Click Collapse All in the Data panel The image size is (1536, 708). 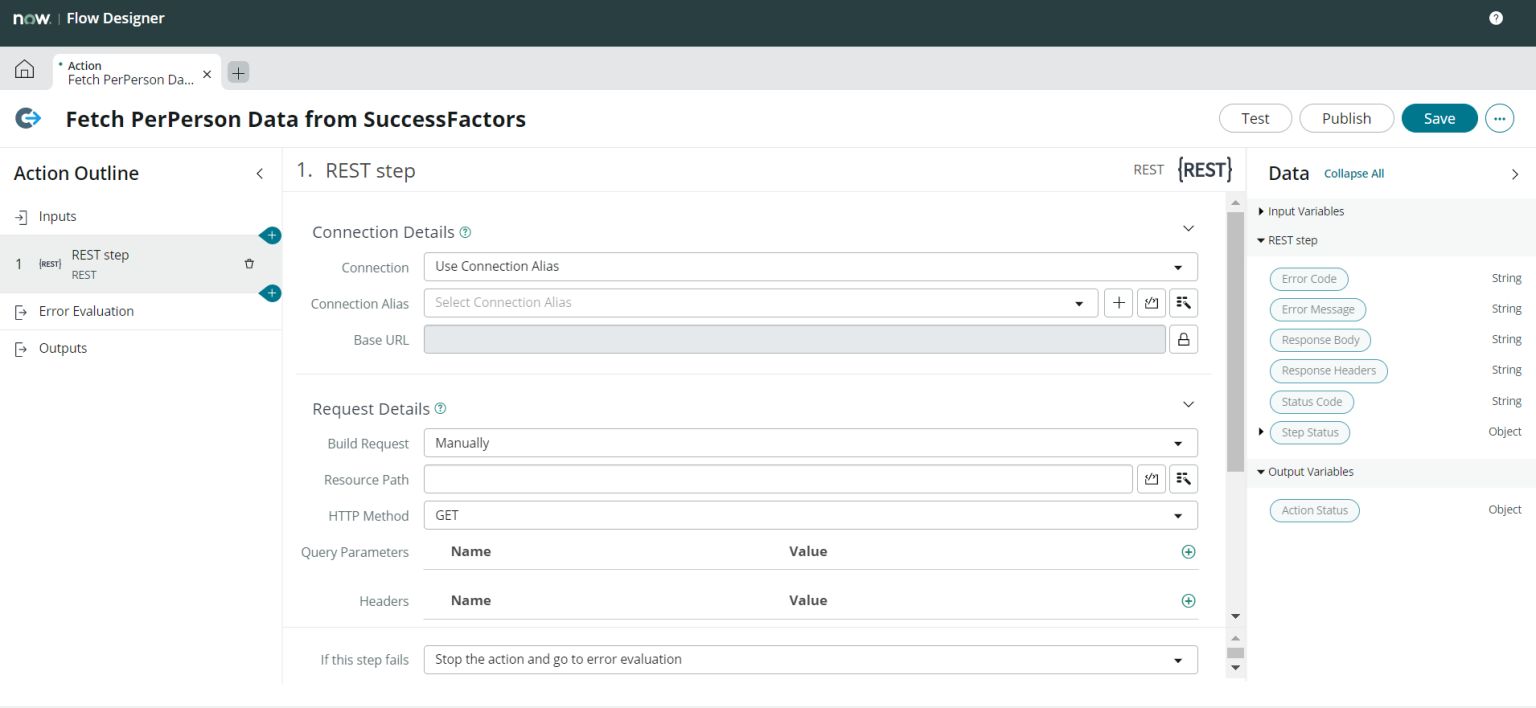point(1353,173)
